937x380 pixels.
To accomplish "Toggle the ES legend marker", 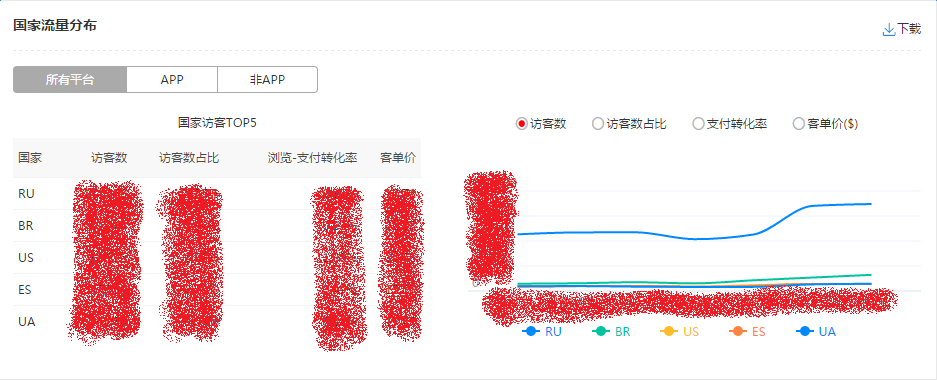I will (x=738, y=332).
